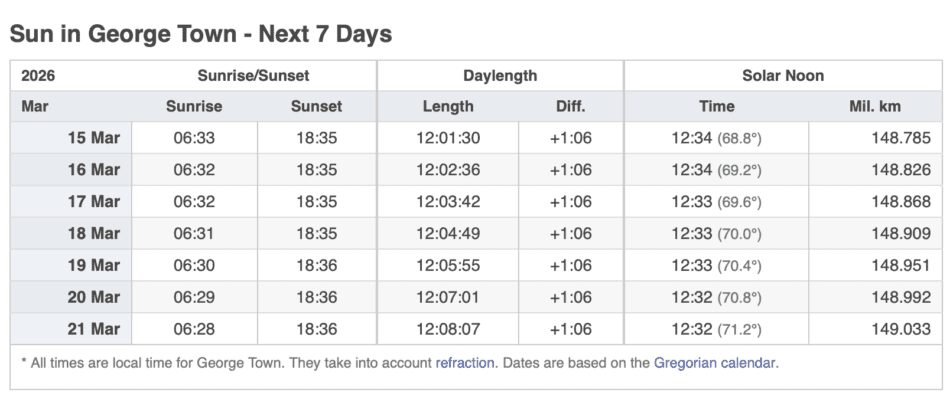The height and width of the screenshot is (406, 950).
Task: Click the 12:08:07 daylength value
Action: (448, 330)
